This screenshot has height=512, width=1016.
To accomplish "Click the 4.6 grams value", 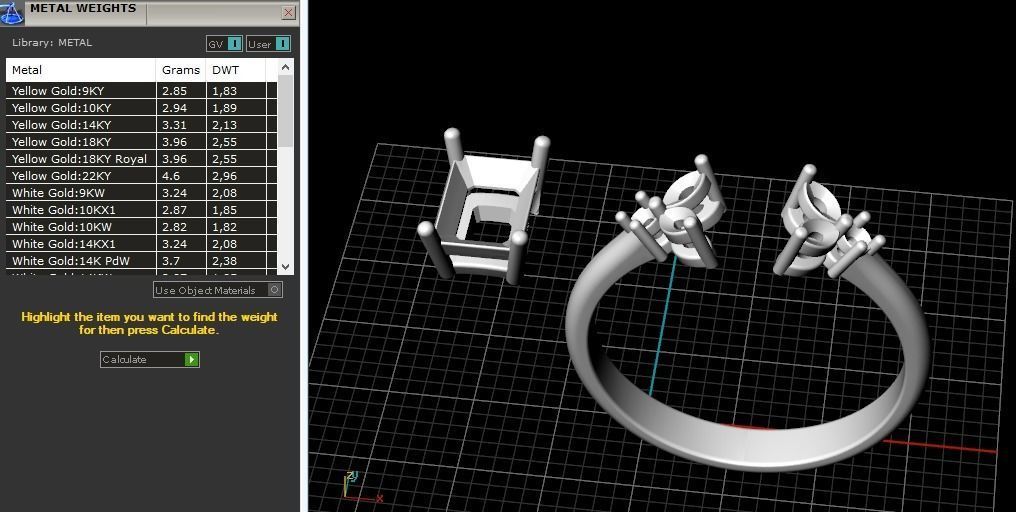I will tap(171, 176).
